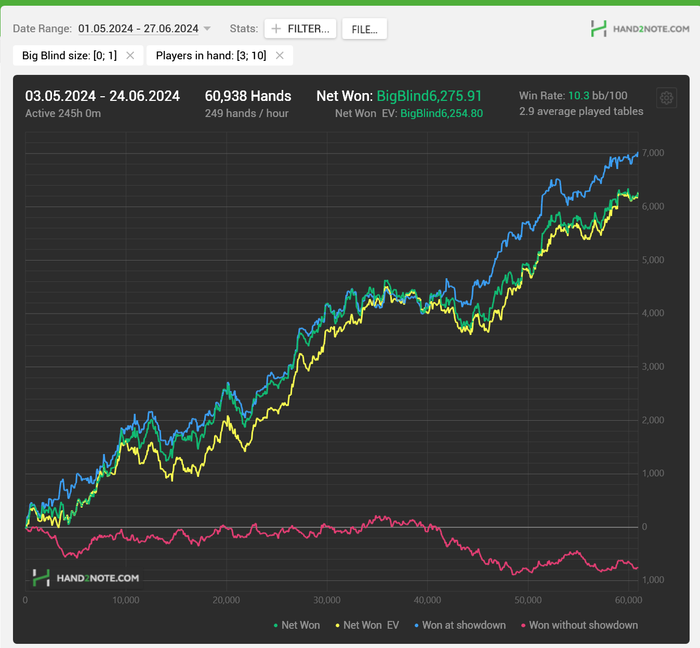Toggle the Net Won legend series

coord(296,625)
